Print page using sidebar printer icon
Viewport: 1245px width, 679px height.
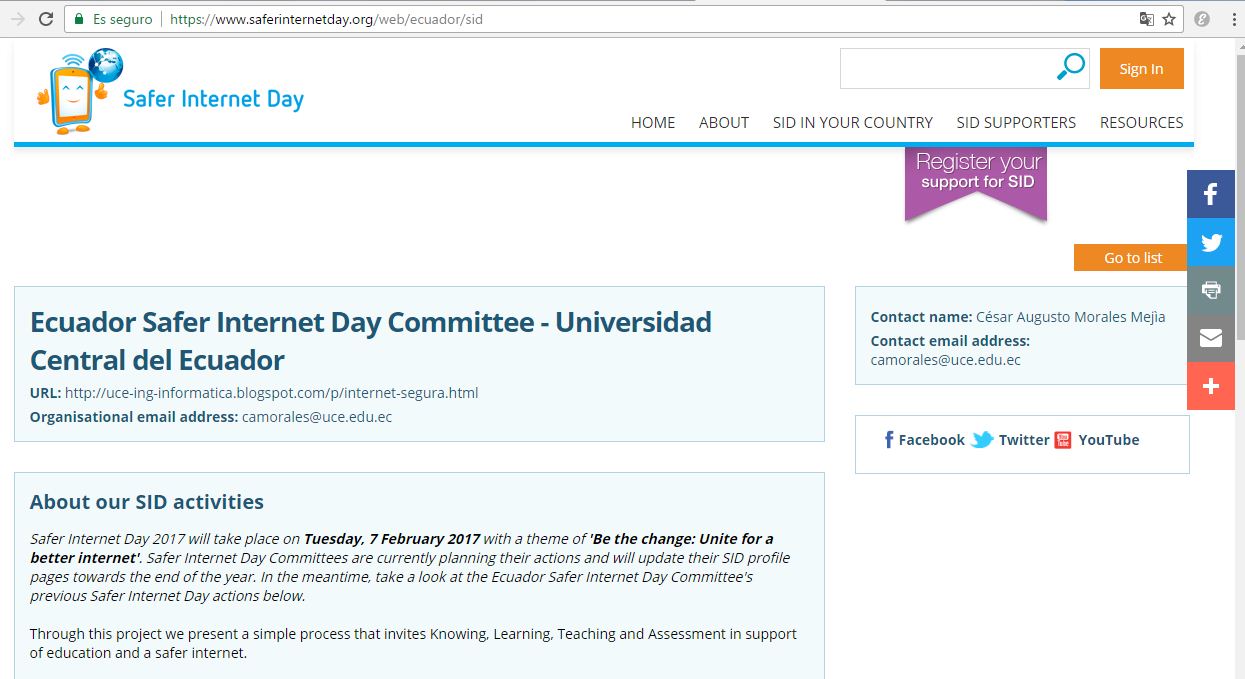pos(1211,290)
